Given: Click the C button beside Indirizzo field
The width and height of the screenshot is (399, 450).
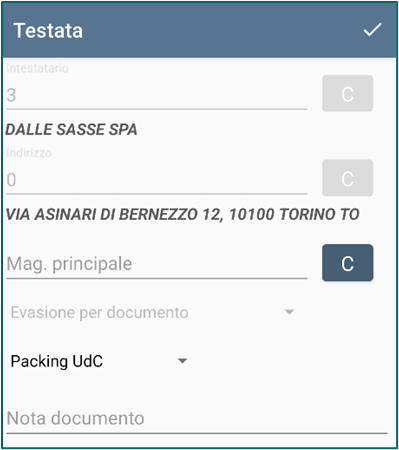Looking at the screenshot, I should (x=347, y=178).
